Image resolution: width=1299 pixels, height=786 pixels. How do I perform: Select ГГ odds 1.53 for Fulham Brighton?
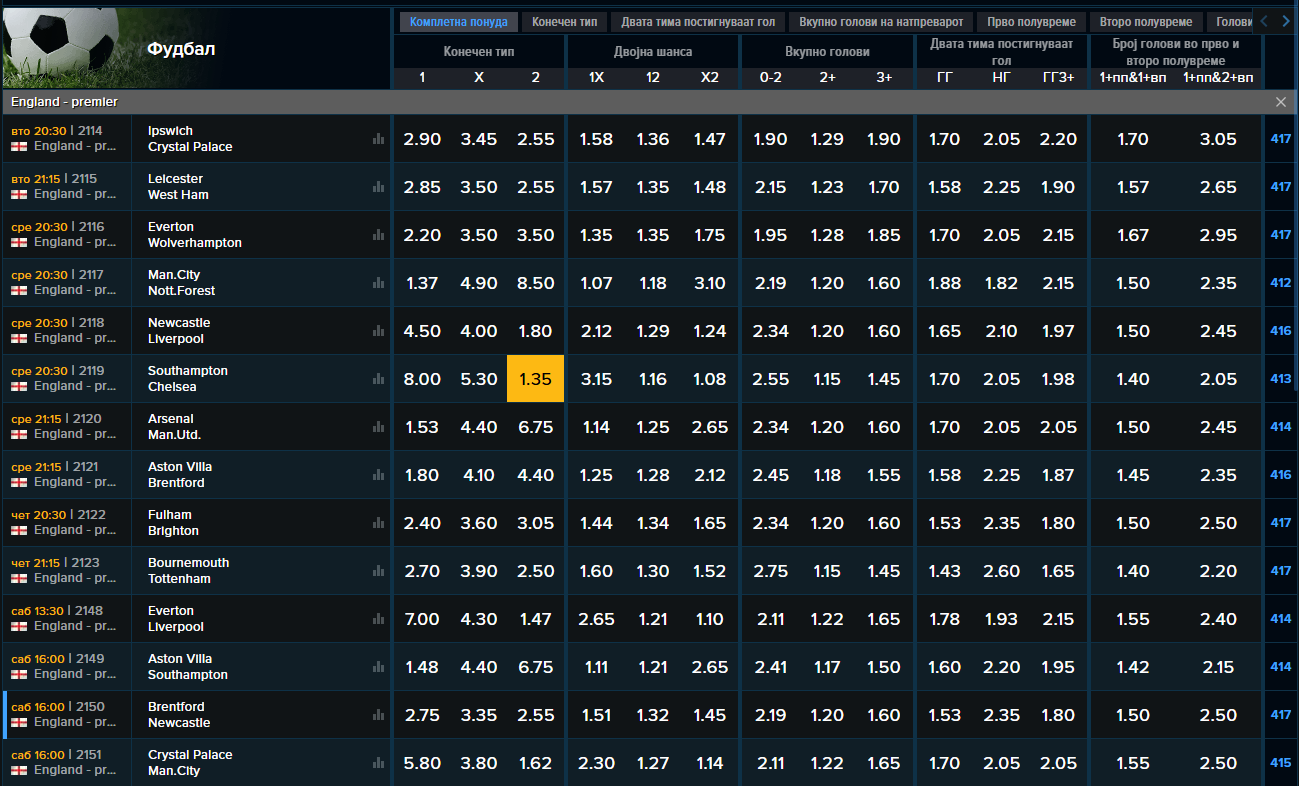[x=944, y=523]
